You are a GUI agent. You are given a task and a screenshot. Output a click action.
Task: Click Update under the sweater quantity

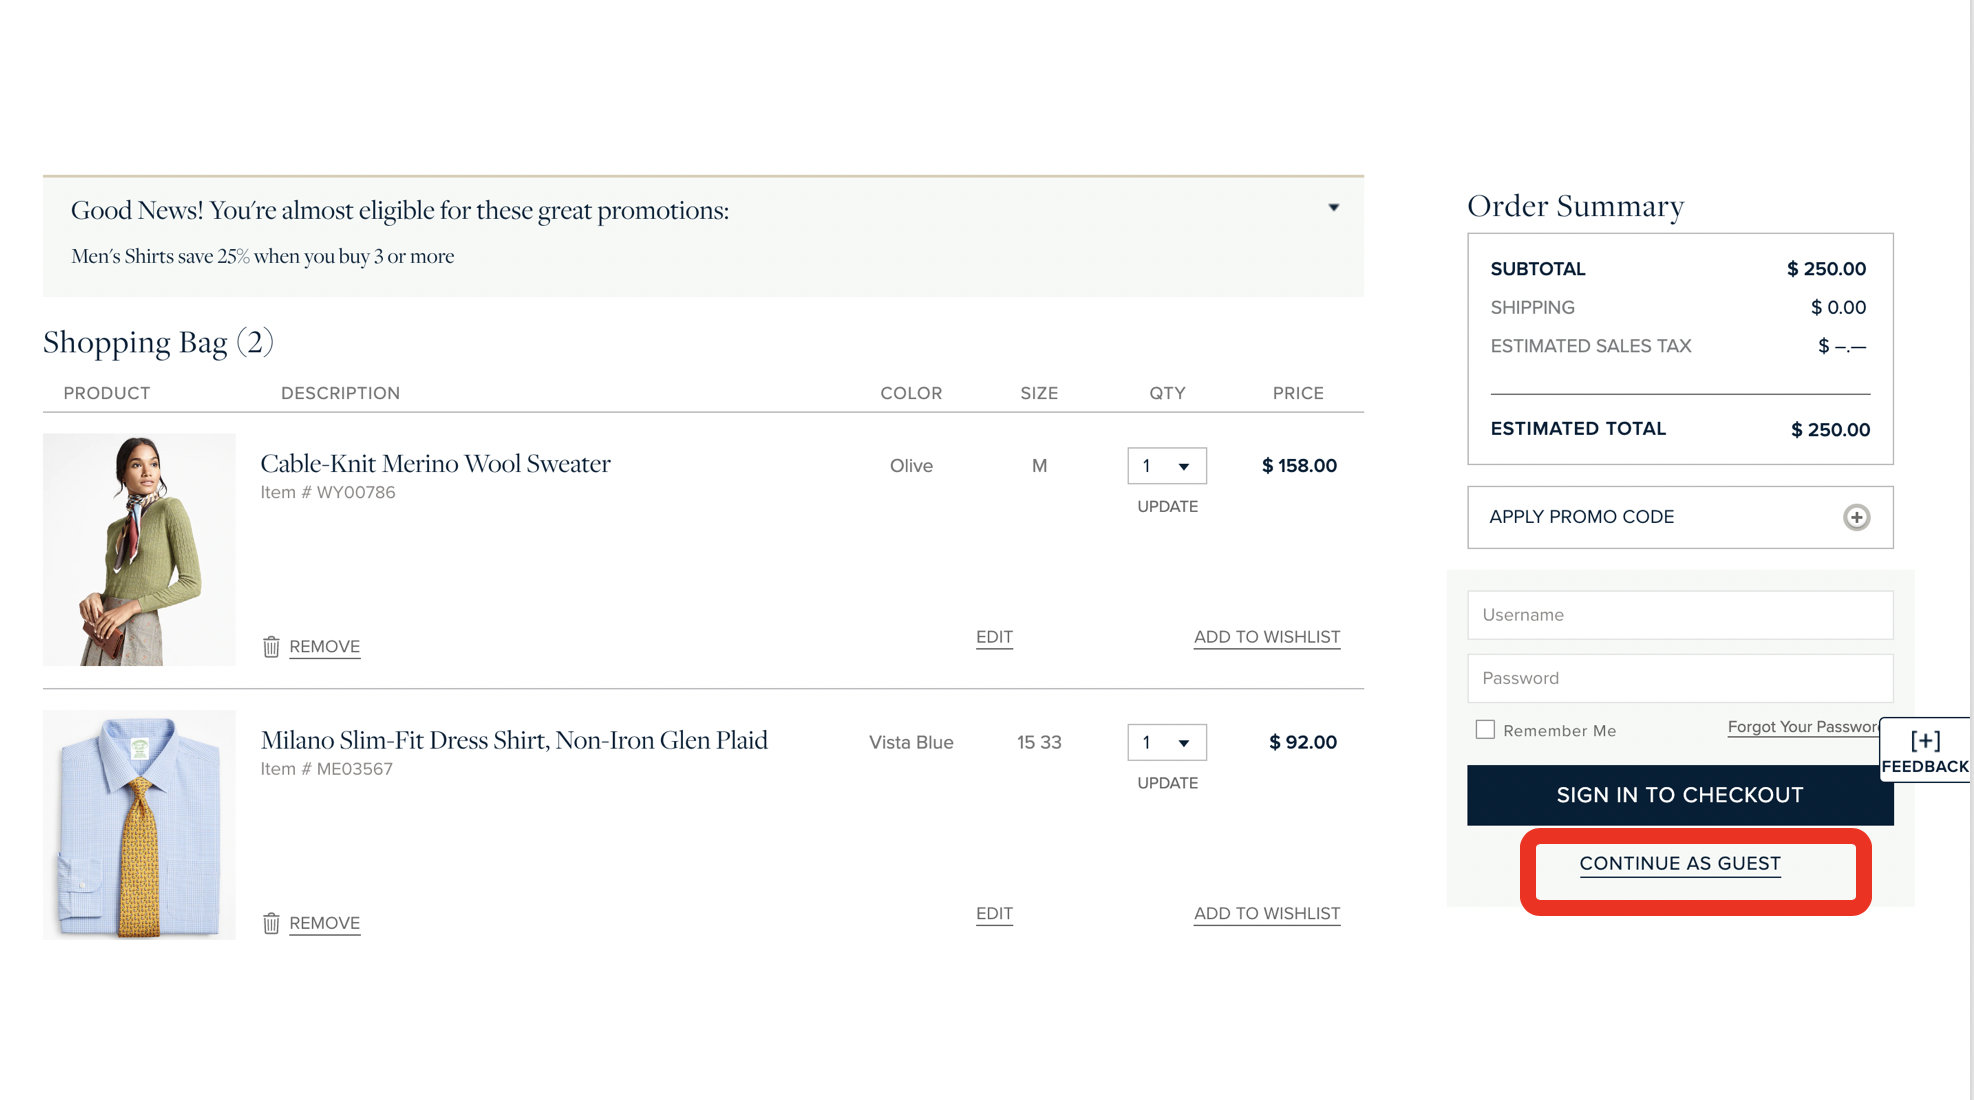(x=1167, y=507)
